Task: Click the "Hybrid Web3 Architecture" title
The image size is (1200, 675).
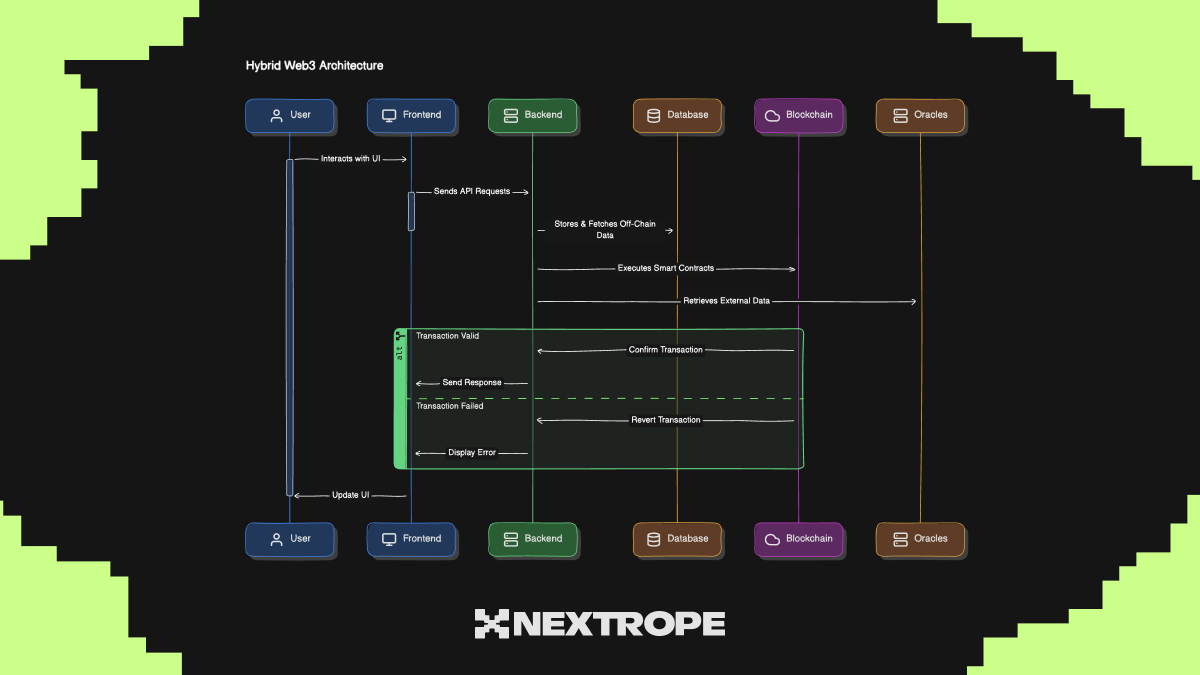Action: click(x=314, y=66)
